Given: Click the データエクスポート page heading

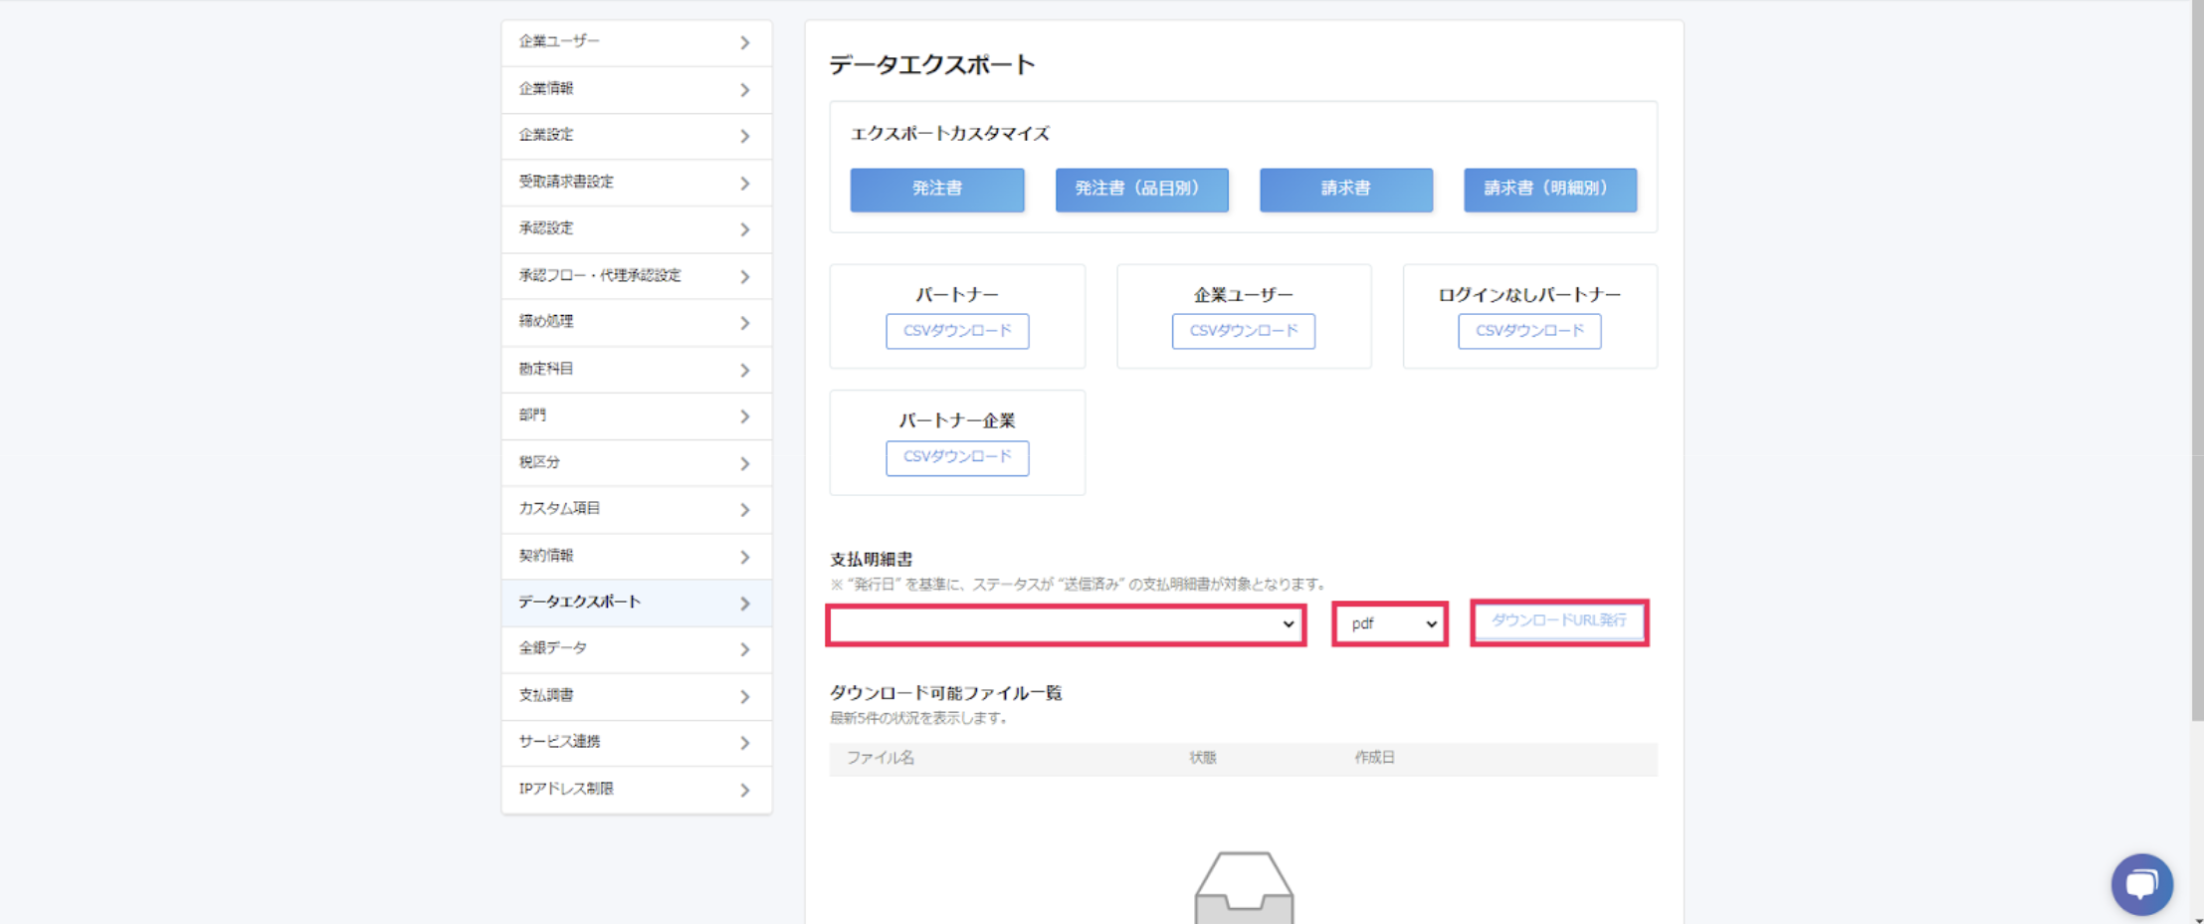Looking at the screenshot, I should [932, 65].
